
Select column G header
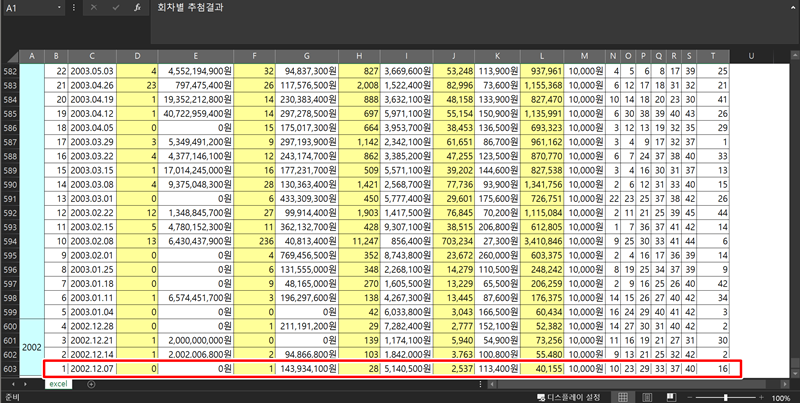[306, 56]
